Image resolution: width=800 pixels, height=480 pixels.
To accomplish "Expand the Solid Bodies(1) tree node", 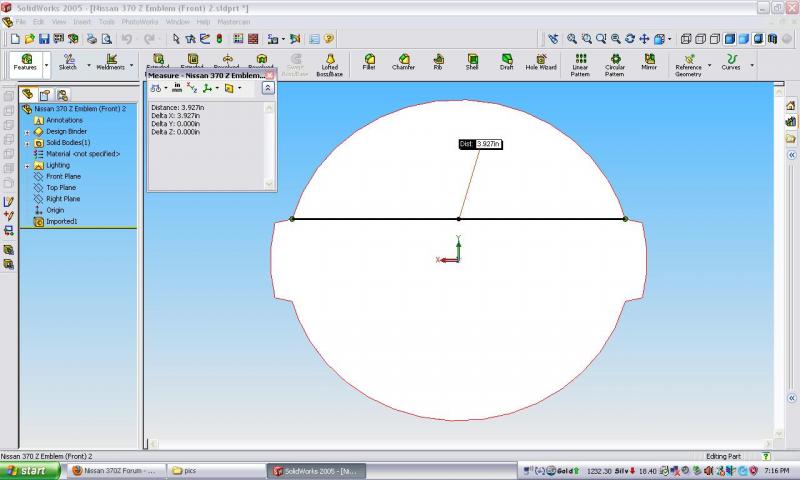I will pyautogui.click(x=27, y=143).
